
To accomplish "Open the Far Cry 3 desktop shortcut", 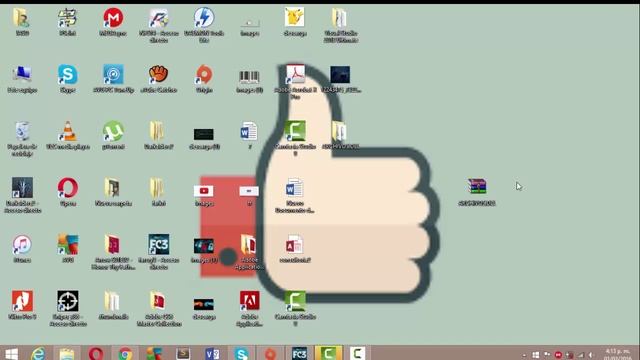I will (158, 245).
